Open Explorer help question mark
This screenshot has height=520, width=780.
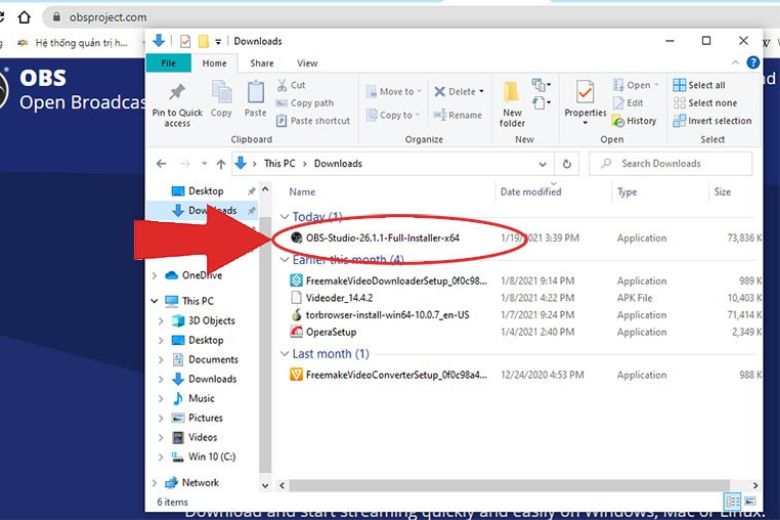pos(753,63)
